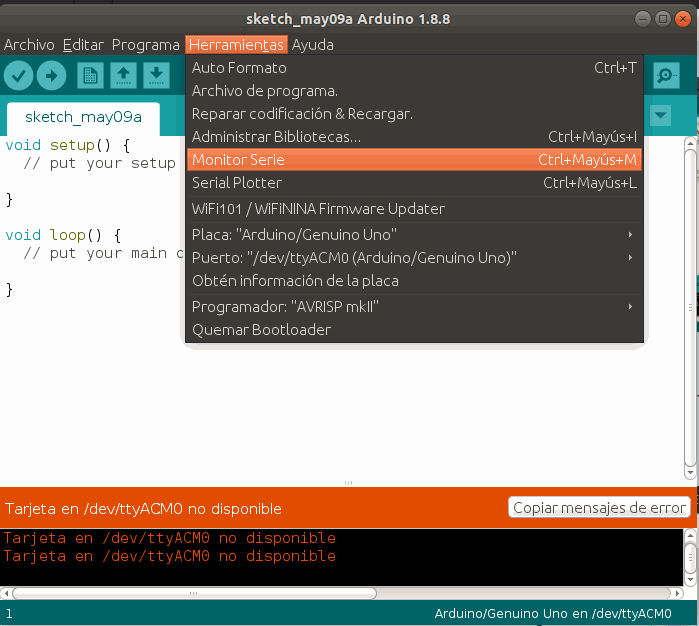Screen dimensions: 699x626
Task: Click the console horizontal scrollbar thumb
Action: (x=195, y=593)
